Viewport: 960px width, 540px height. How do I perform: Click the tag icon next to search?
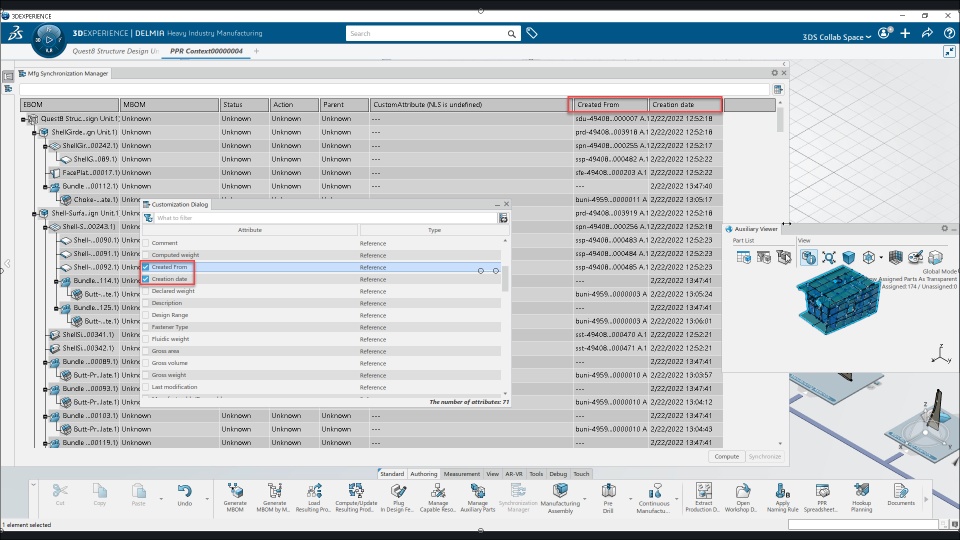[531, 33]
